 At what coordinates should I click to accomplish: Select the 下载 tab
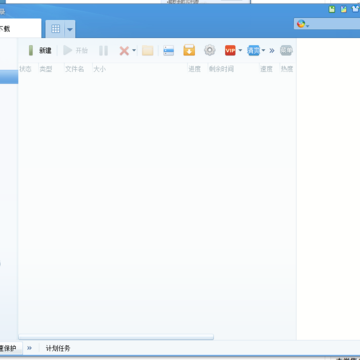(x=20, y=29)
